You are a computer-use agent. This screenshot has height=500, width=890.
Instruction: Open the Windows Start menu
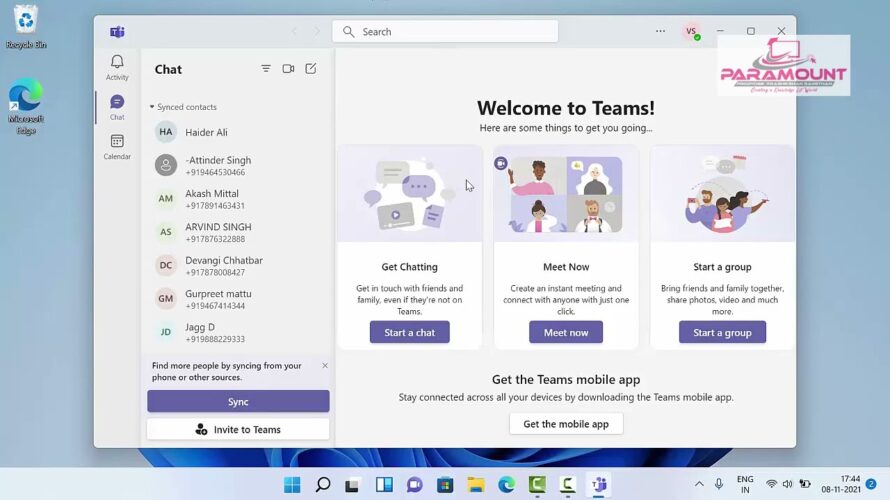pos(292,484)
